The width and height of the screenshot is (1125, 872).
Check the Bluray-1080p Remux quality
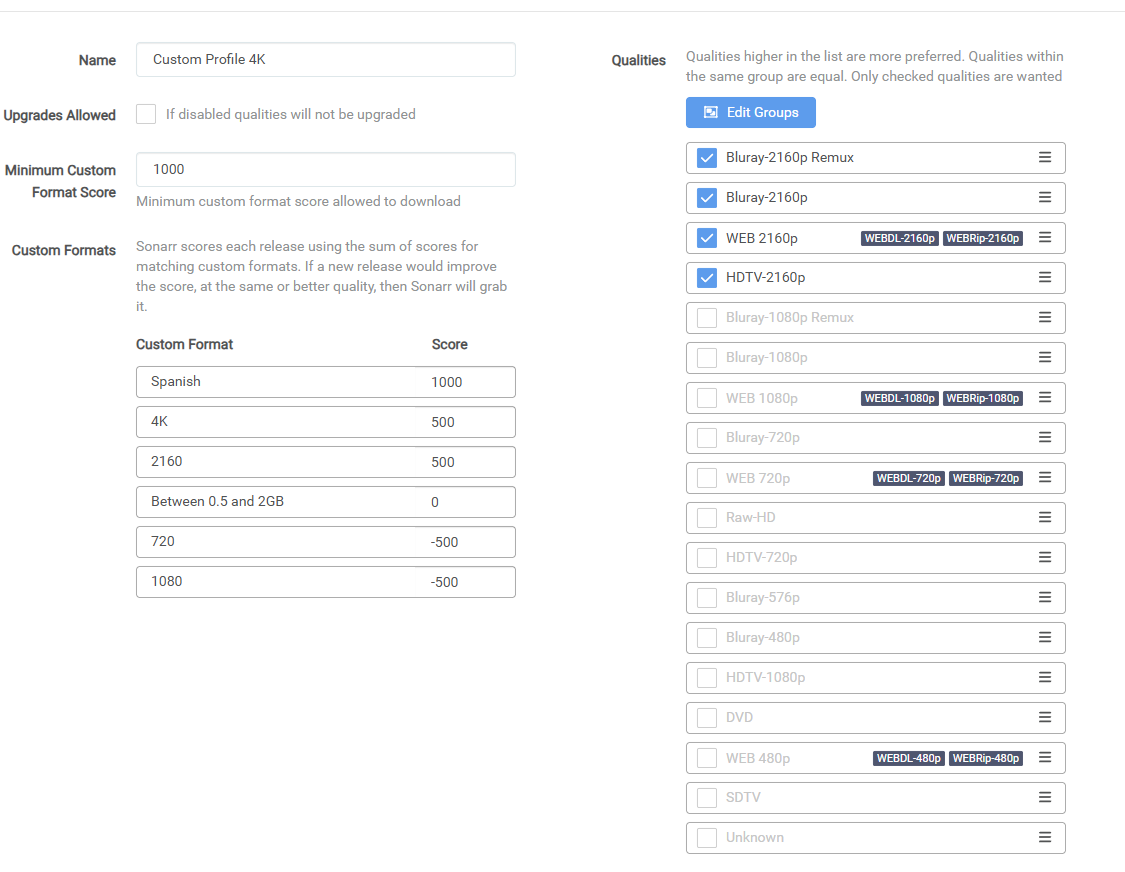pos(707,318)
